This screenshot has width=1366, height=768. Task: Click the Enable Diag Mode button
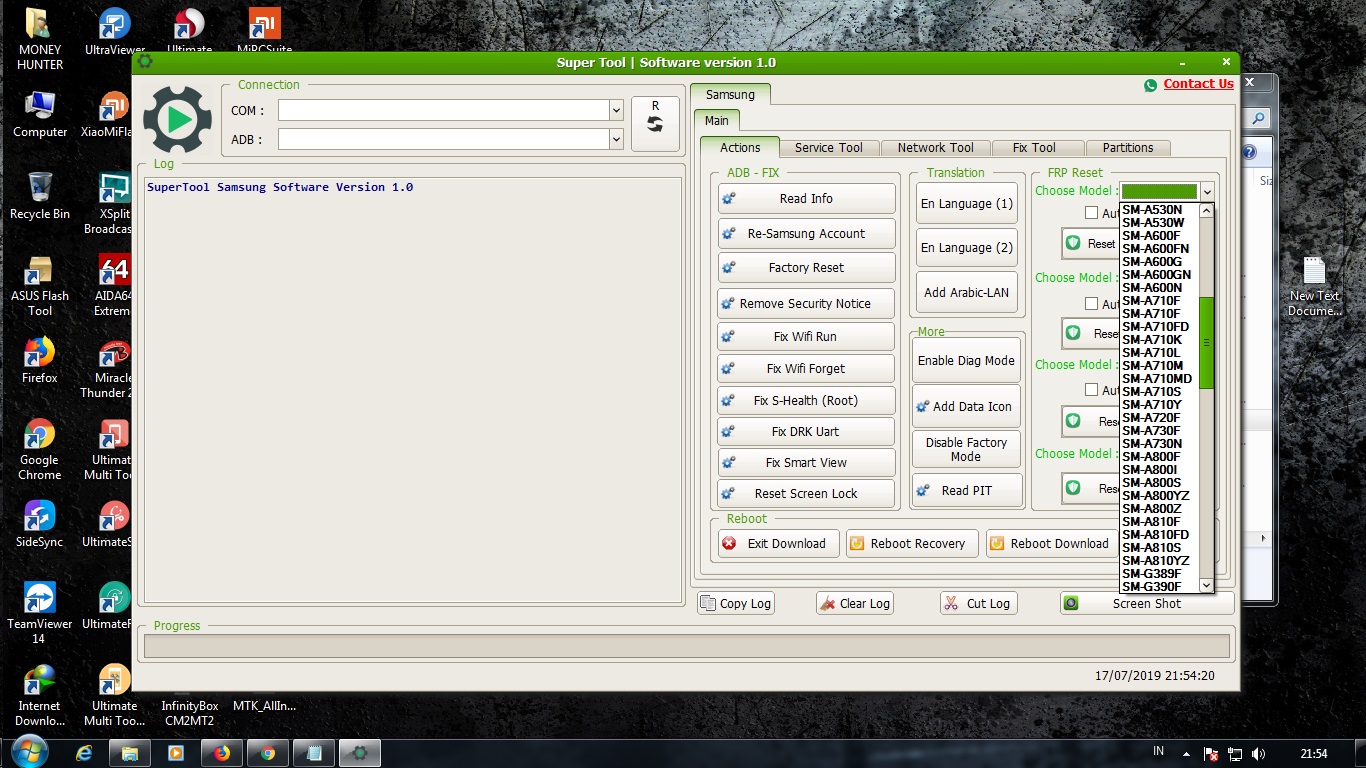click(x=966, y=361)
